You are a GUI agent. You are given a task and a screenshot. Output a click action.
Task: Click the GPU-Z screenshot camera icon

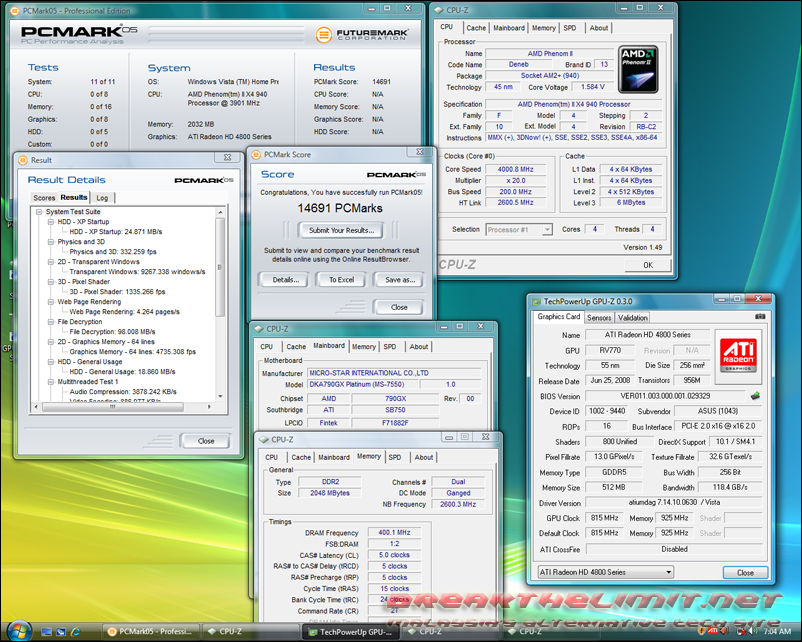[x=760, y=317]
